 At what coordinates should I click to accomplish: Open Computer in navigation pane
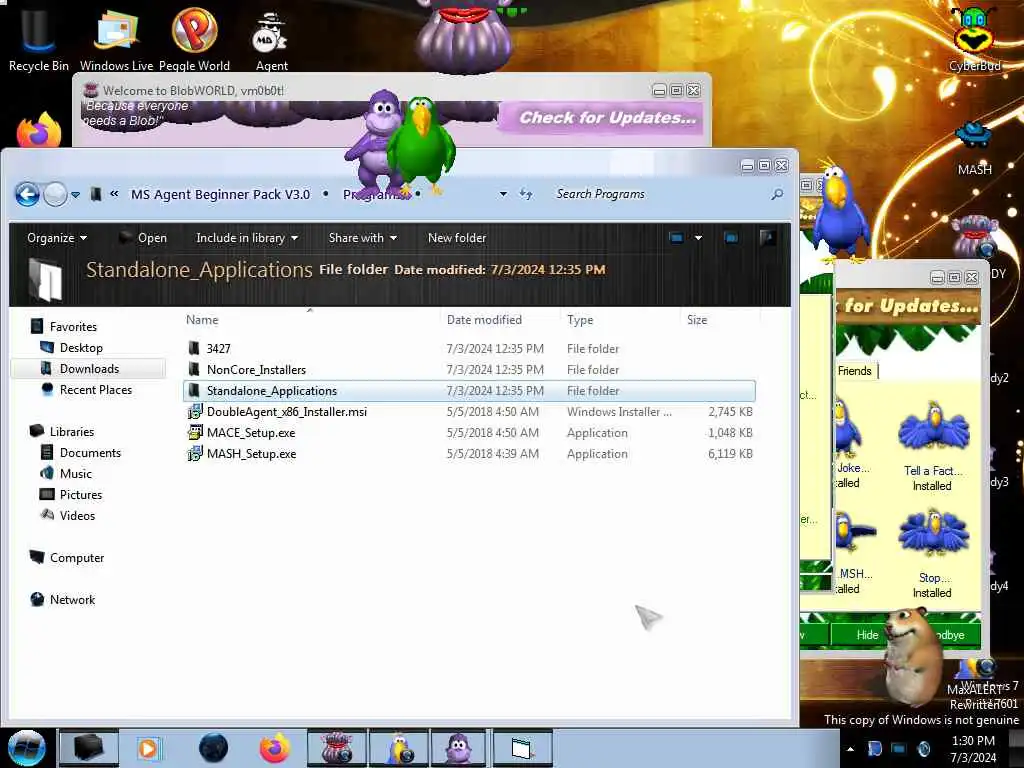click(76, 558)
